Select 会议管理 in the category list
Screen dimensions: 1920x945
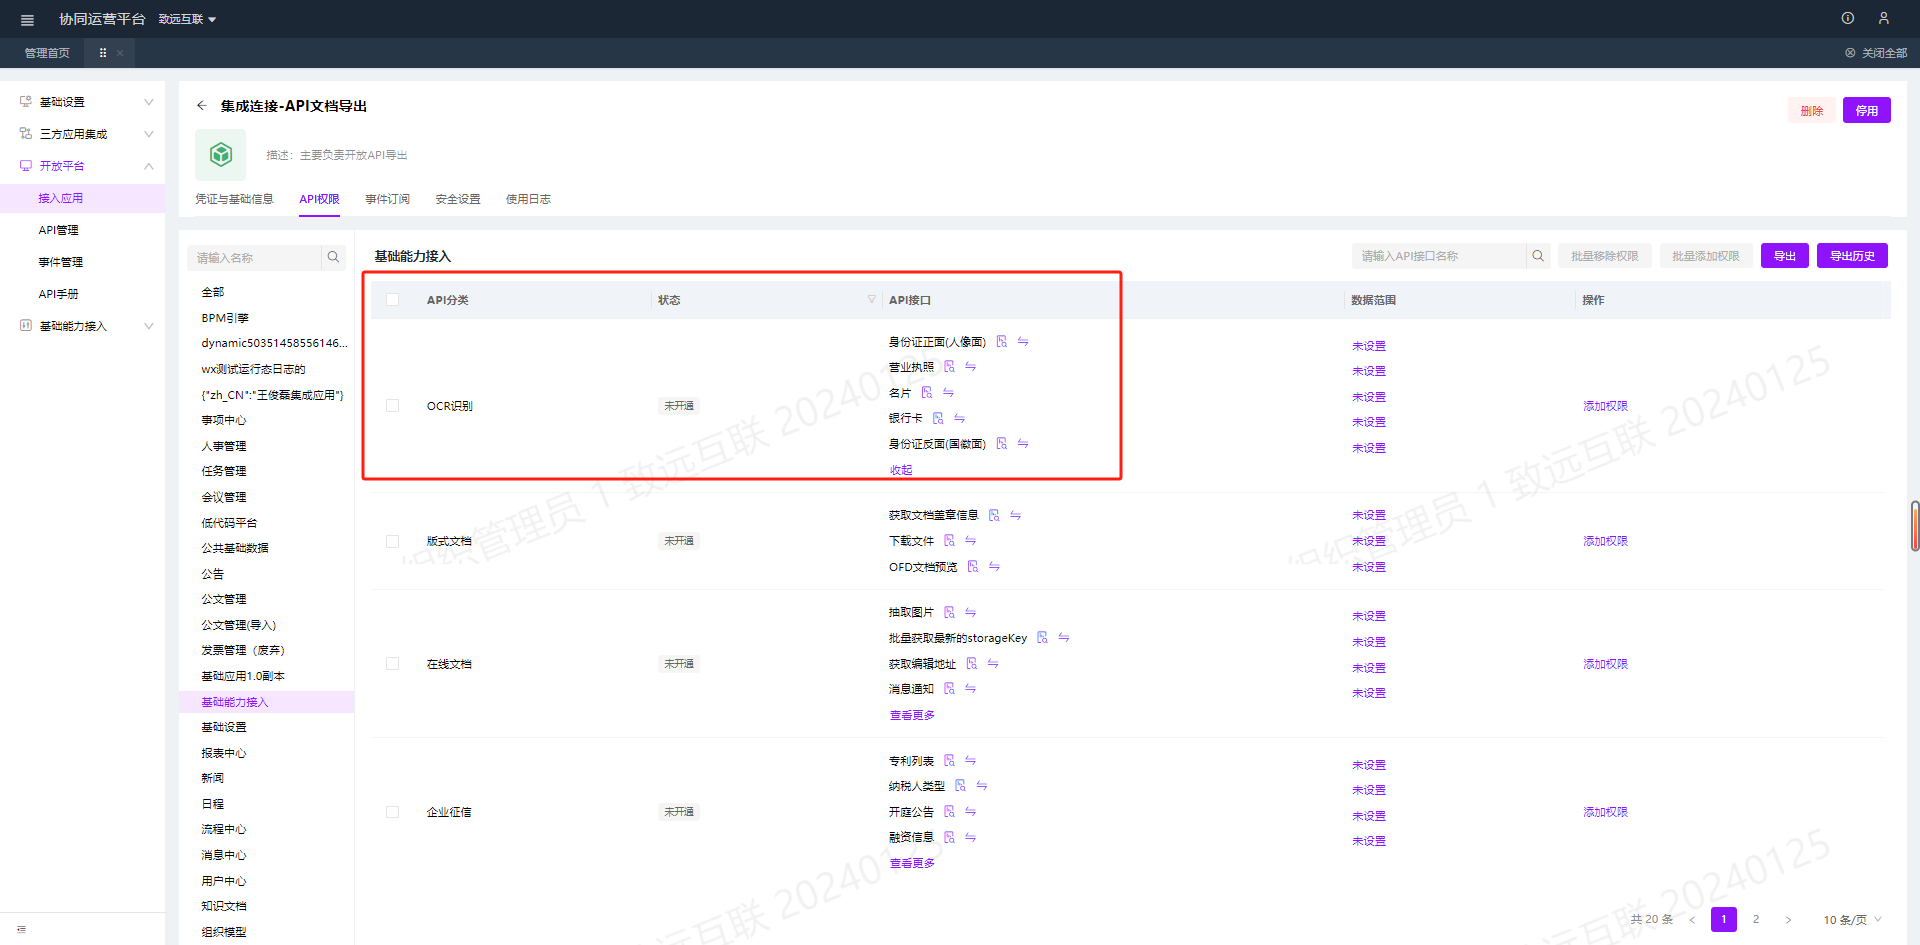224,497
